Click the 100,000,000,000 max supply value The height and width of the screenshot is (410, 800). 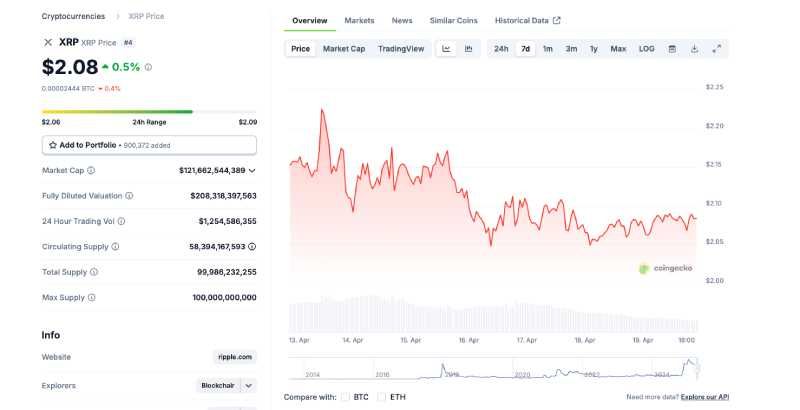pos(224,297)
